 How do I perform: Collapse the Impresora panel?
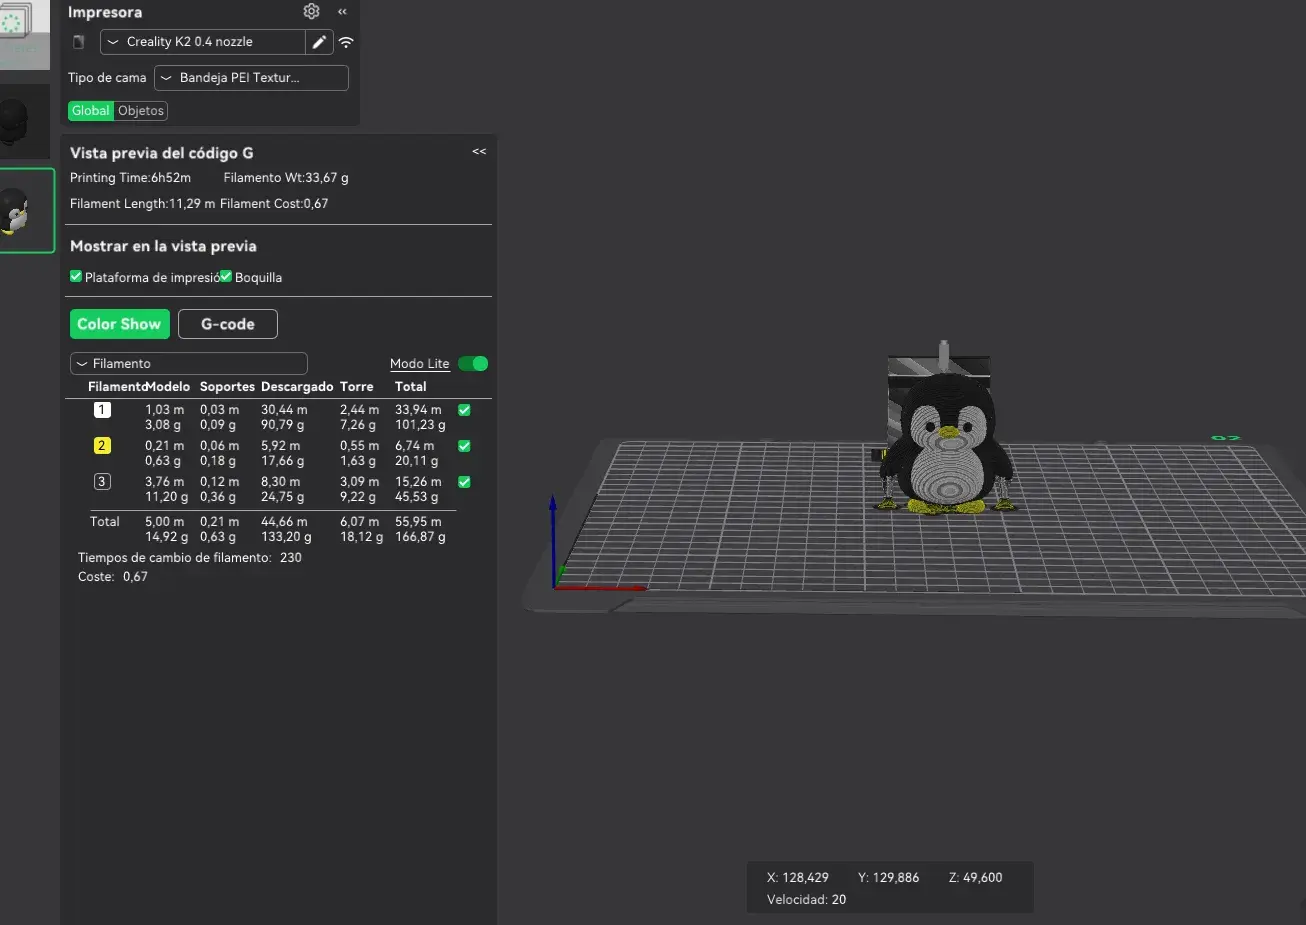342,12
